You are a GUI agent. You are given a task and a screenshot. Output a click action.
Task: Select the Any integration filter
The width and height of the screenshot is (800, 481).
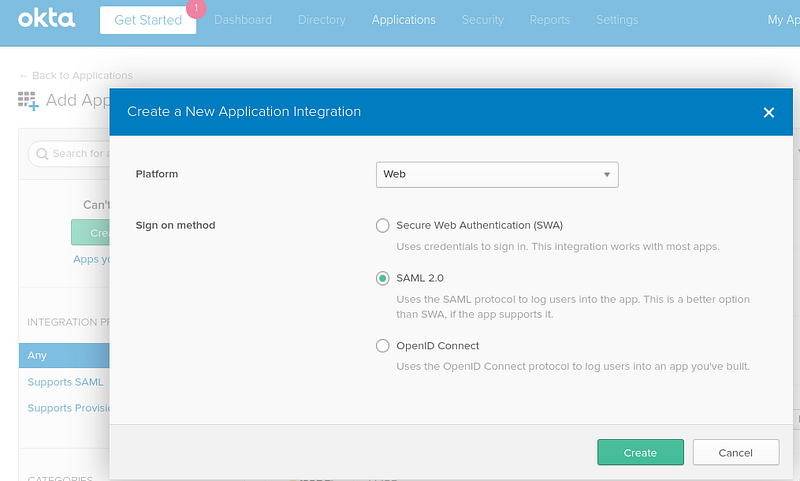pyautogui.click(x=64, y=355)
